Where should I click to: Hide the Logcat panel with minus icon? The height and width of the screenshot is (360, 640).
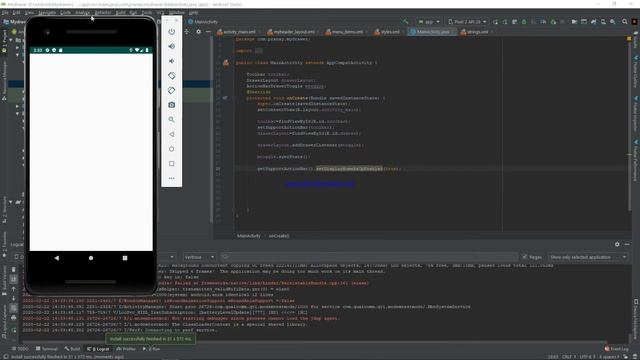pos(627,244)
